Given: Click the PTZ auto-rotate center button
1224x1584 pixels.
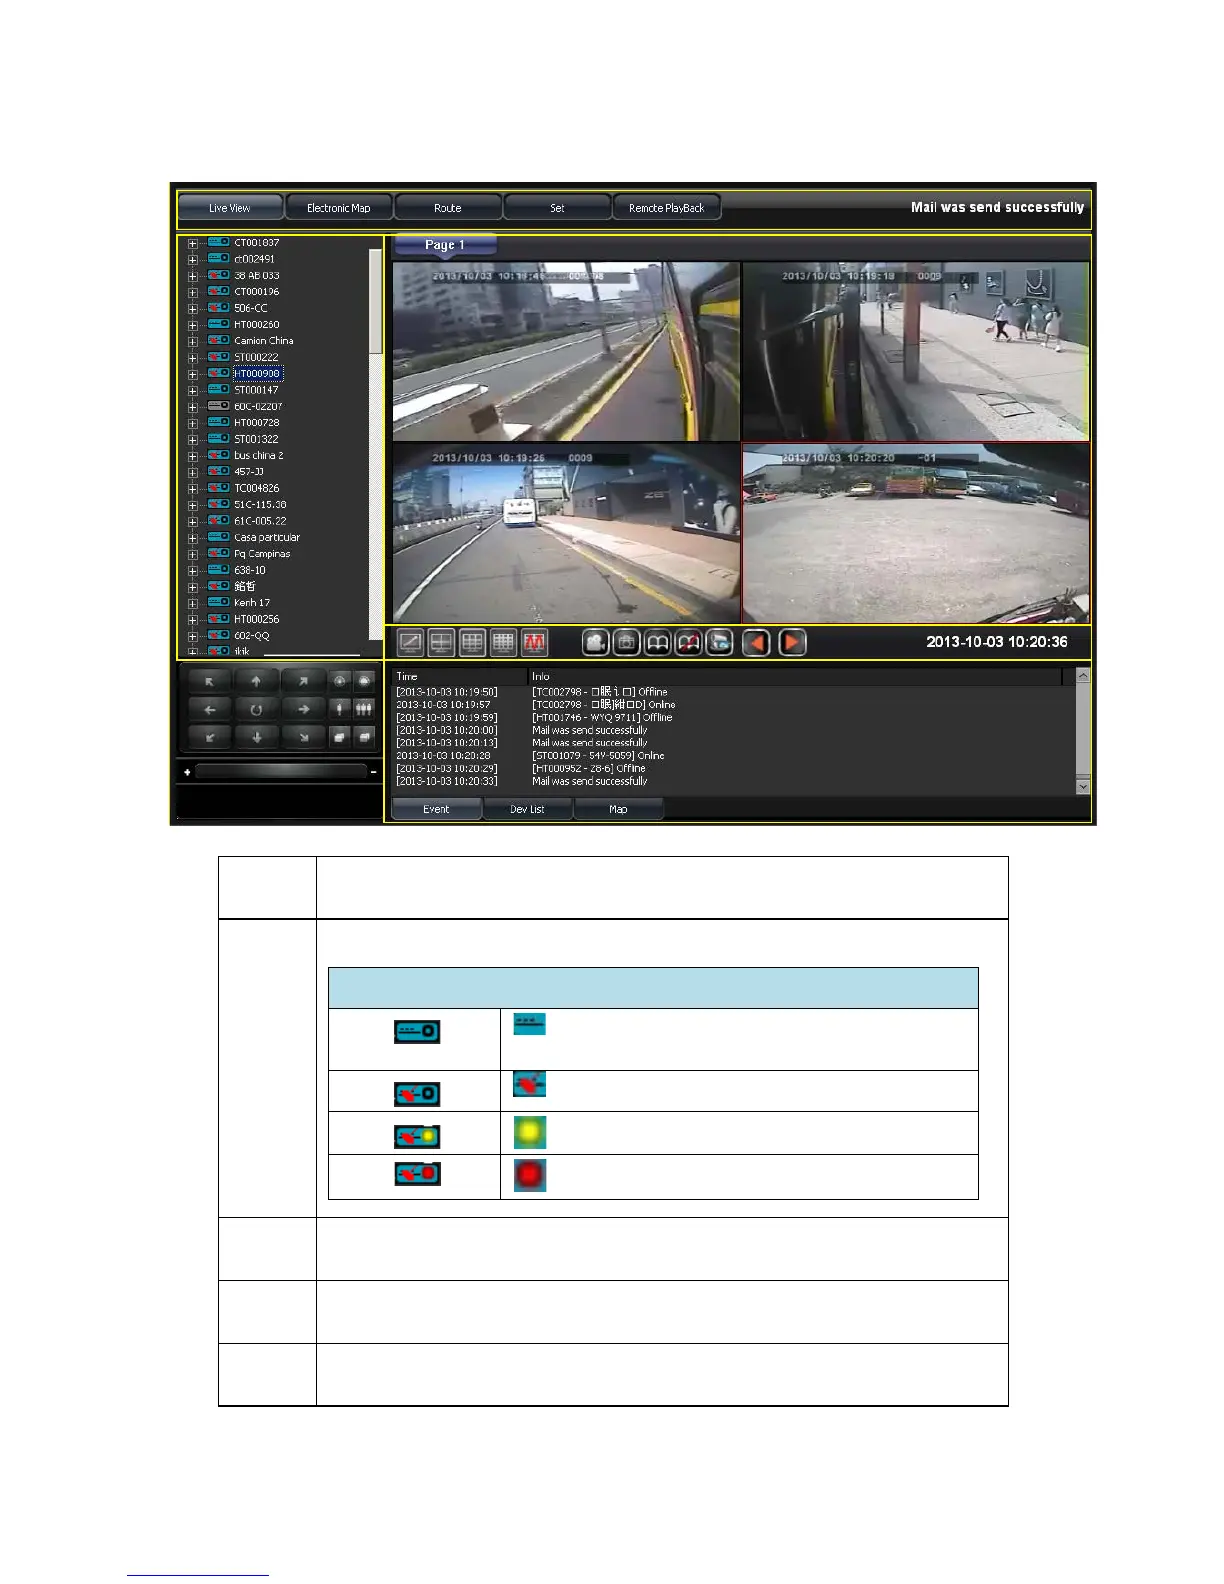Looking at the screenshot, I should [256, 709].
